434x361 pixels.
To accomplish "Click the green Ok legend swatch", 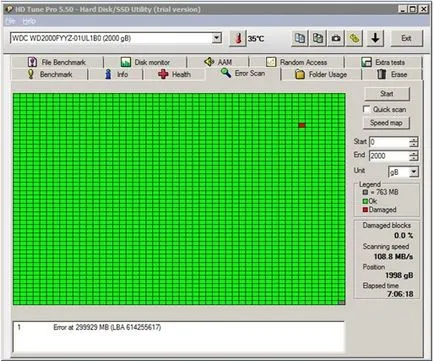I will 365,201.
